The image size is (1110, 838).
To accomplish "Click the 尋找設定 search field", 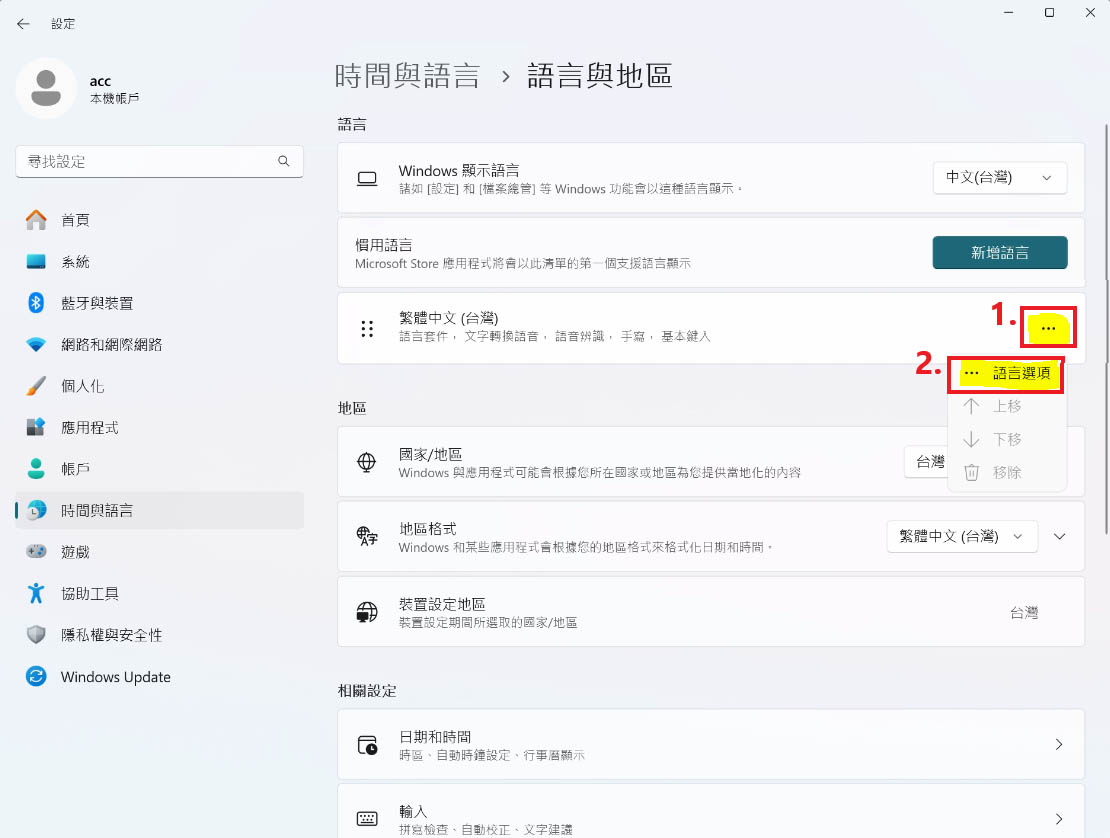I will tap(148, 161).
